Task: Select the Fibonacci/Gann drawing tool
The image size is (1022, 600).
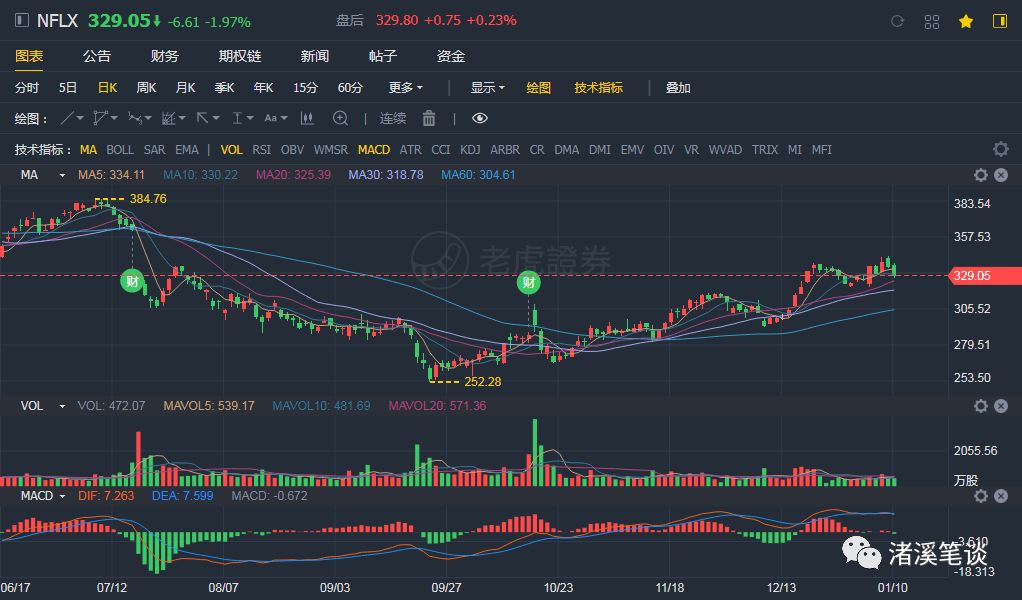Action: (x=169, y=119)
